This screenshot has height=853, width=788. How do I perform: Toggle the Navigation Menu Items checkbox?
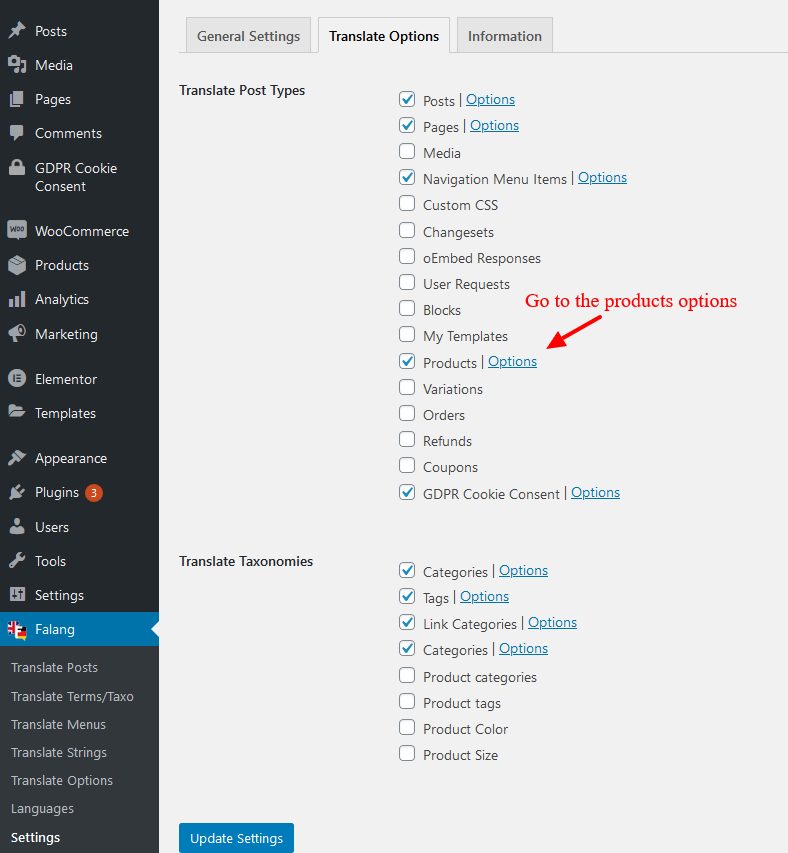pos(407,177)
